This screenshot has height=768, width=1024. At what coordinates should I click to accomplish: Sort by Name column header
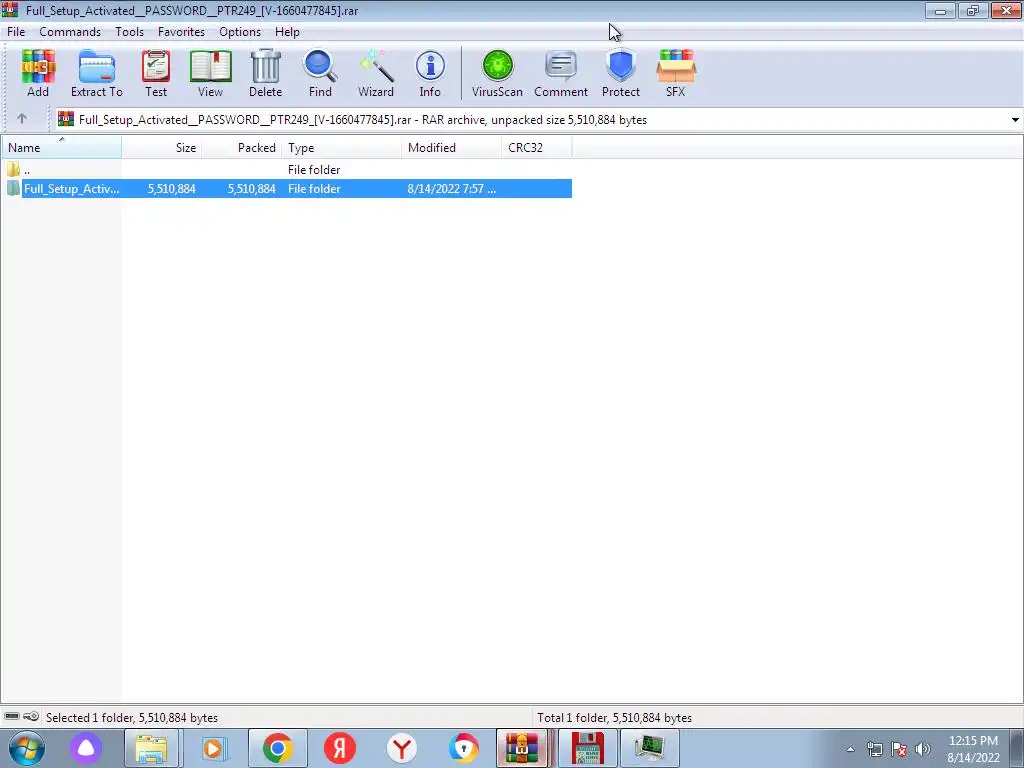[61, 148]
